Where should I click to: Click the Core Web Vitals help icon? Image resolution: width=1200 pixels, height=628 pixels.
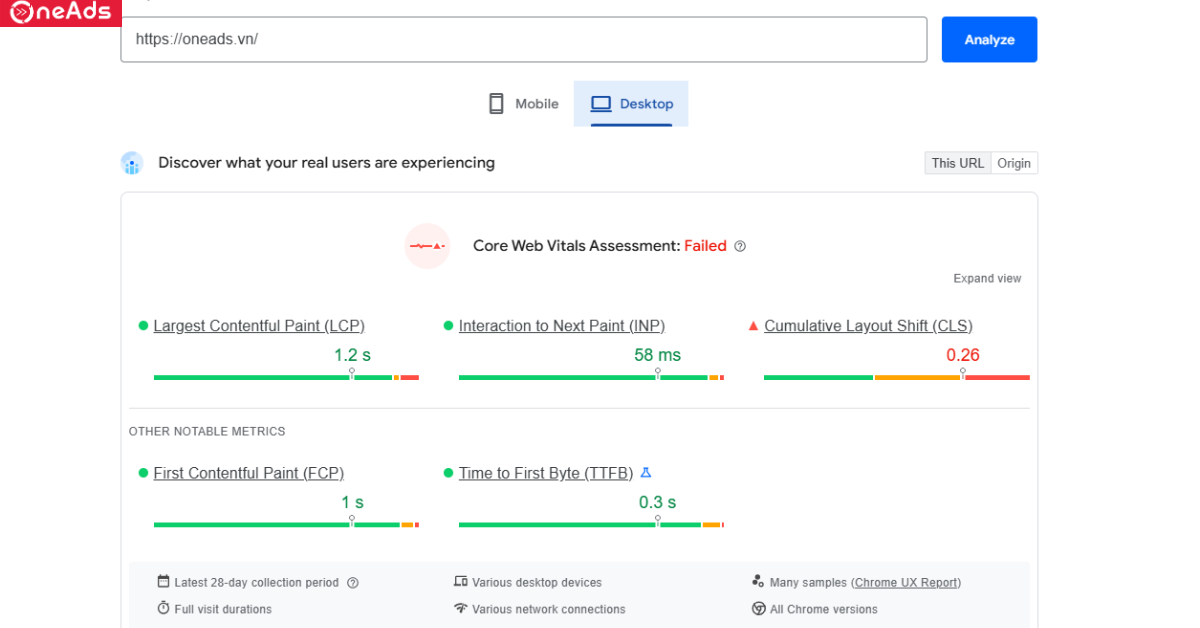740,246
